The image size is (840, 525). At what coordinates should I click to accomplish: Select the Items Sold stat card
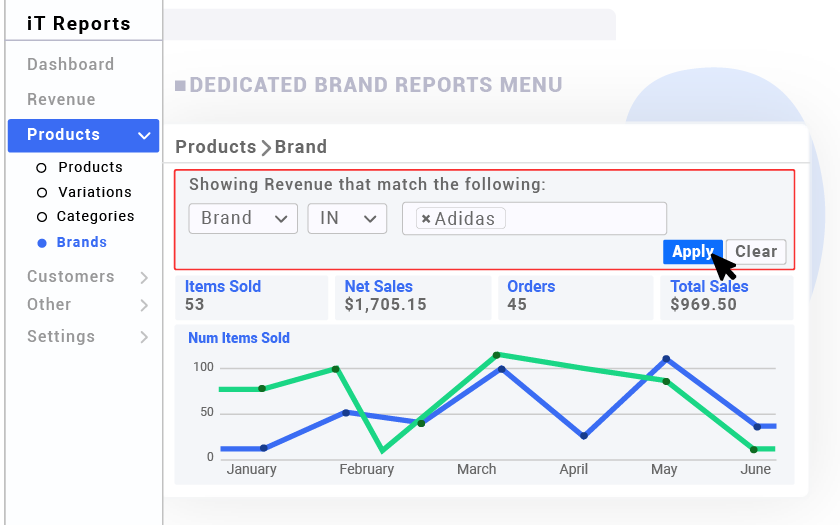tap(251, 297)
